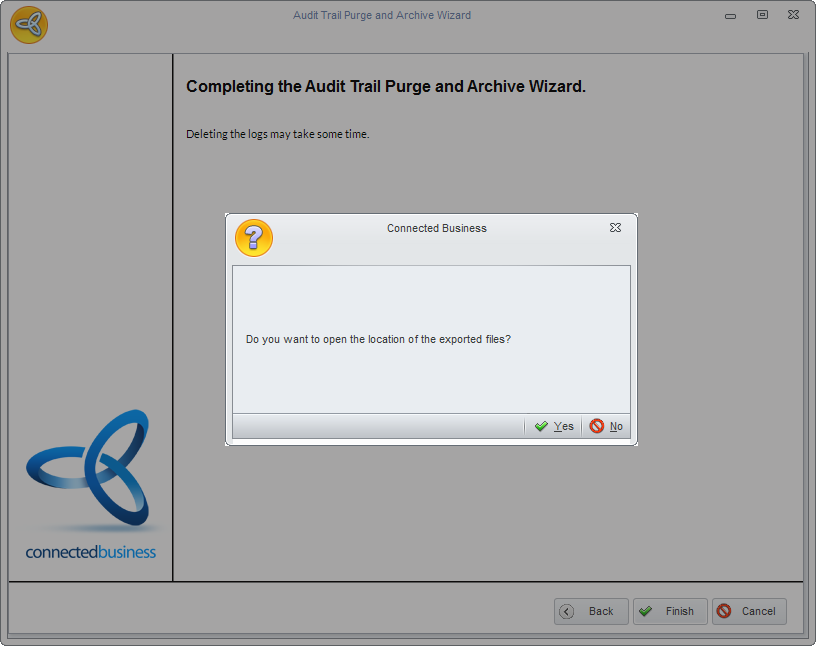The image size is (816, 646).
Task: Maximize the Audit Trail wizard window
Action: [762, 15]
